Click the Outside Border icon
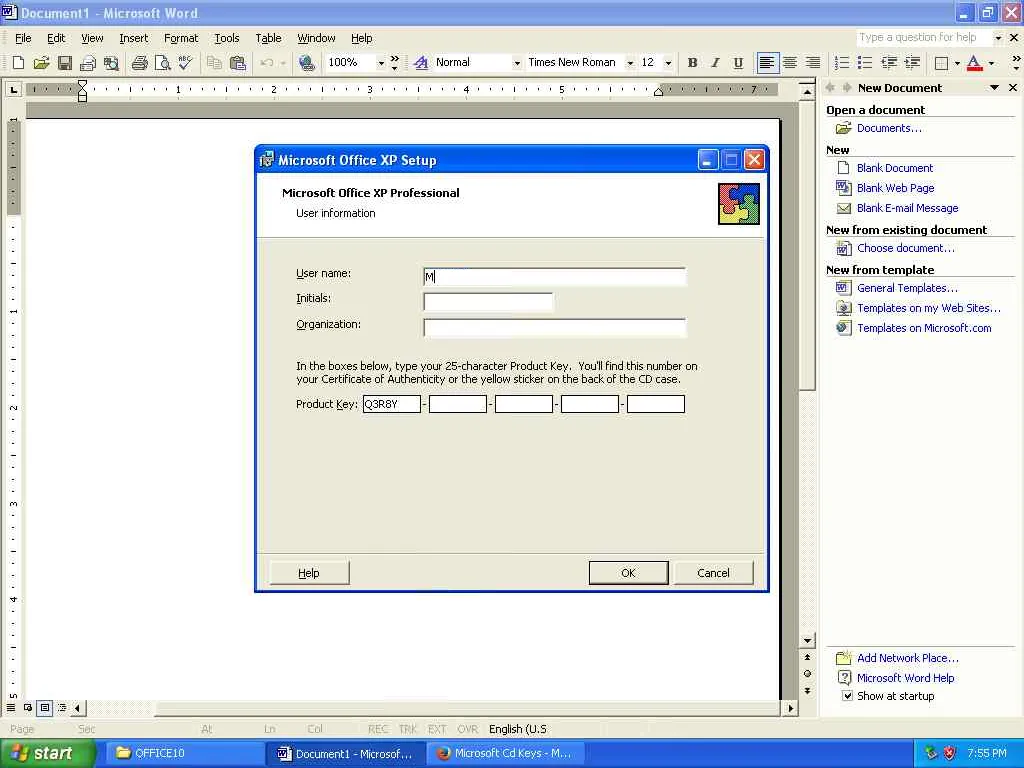The image size is (1024, 768). 941,63
